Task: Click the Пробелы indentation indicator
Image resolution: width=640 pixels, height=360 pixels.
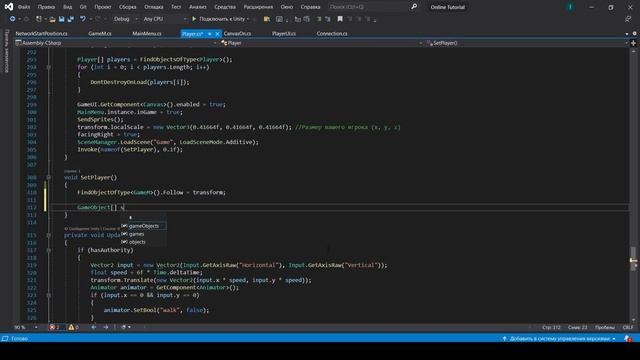Action: (x=604, y=327)
